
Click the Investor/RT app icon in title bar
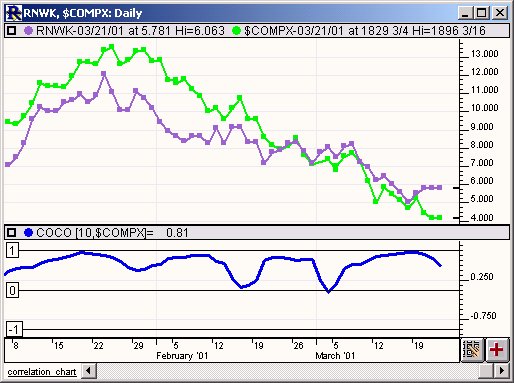[x=14, y=13]
